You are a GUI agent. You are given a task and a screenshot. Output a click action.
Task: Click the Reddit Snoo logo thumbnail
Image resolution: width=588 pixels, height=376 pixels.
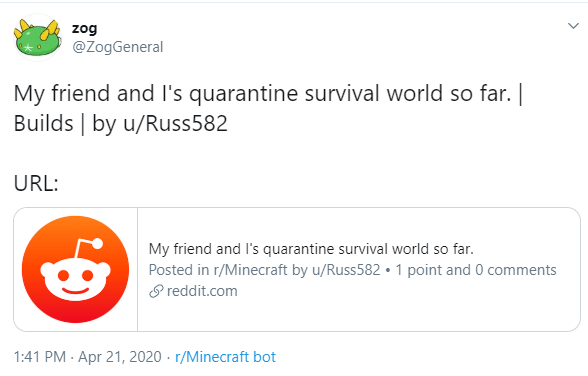coord(75,269)
